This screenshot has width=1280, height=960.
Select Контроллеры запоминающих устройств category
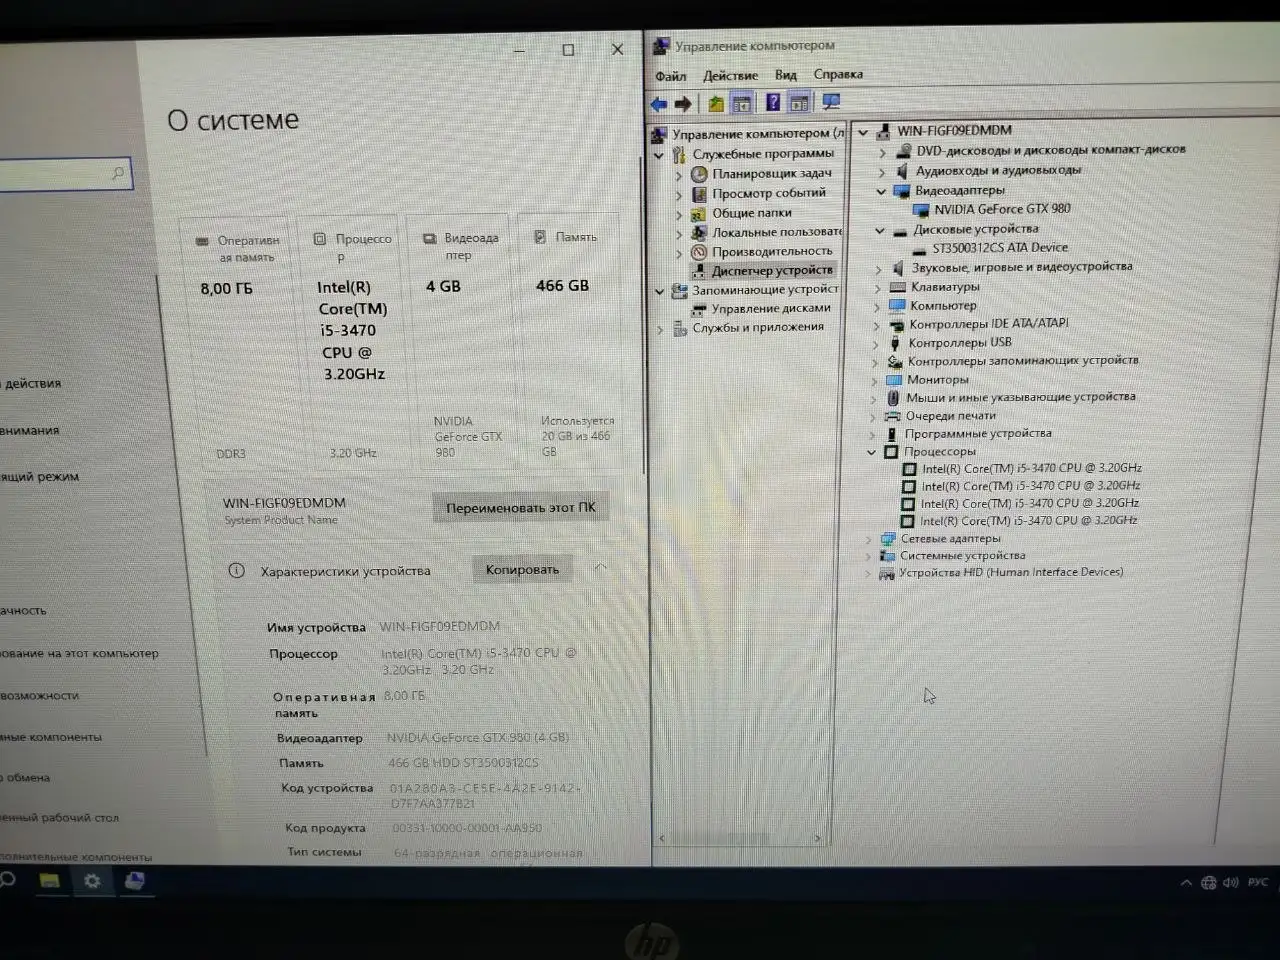point(1022,361)
